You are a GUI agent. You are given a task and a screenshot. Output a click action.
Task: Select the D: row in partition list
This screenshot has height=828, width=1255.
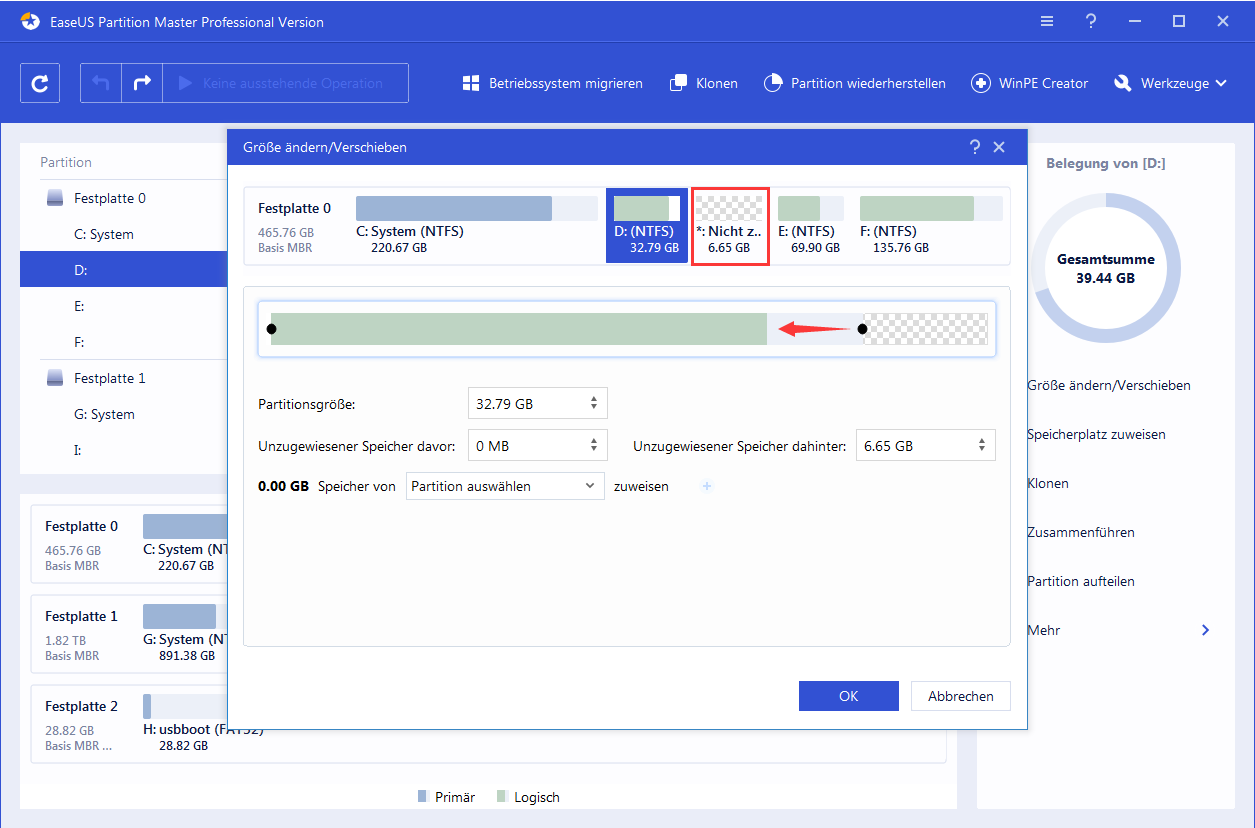[x=124, y=270]
